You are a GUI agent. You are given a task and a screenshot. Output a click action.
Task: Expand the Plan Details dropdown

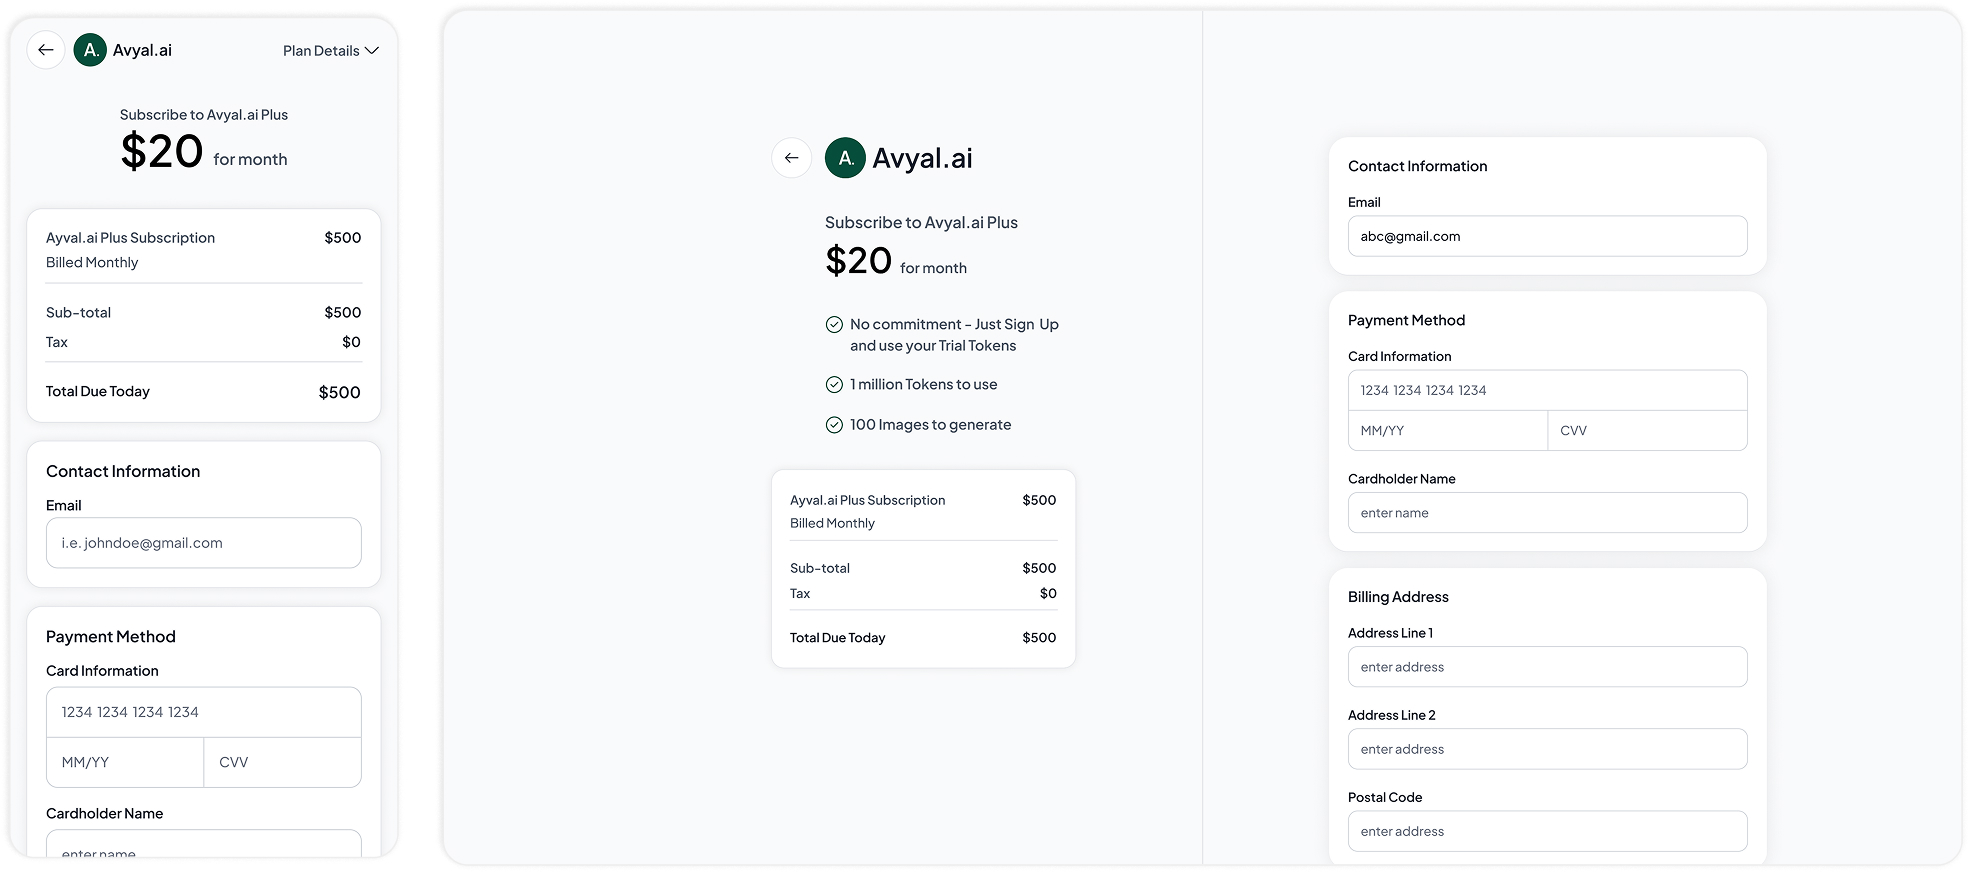(x=330, y=51)
